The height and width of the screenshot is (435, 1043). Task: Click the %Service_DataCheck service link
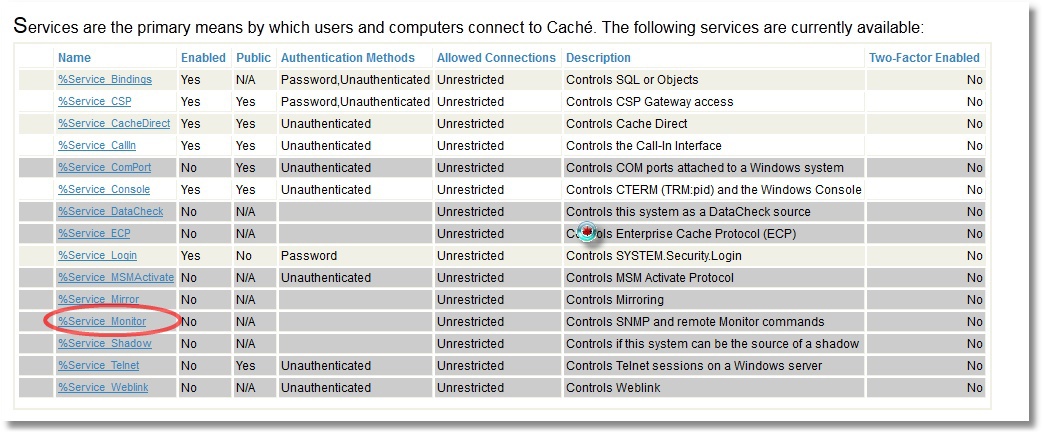point(110,212)
